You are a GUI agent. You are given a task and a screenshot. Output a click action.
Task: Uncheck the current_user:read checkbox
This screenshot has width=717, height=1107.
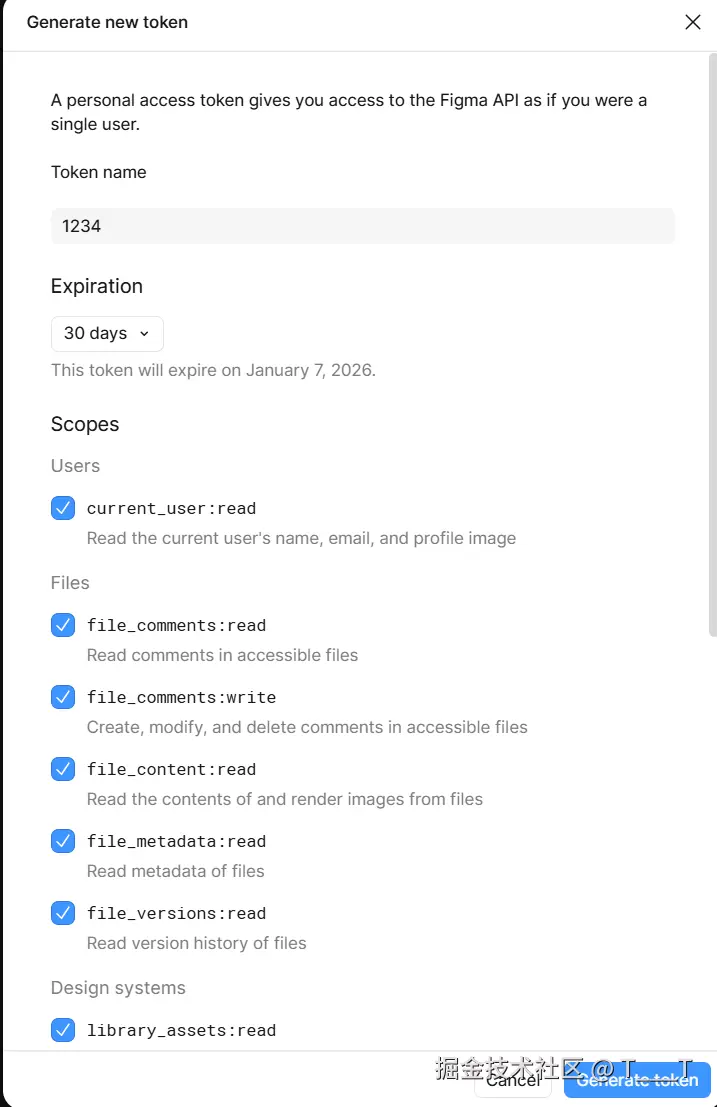tap(63, 508)
